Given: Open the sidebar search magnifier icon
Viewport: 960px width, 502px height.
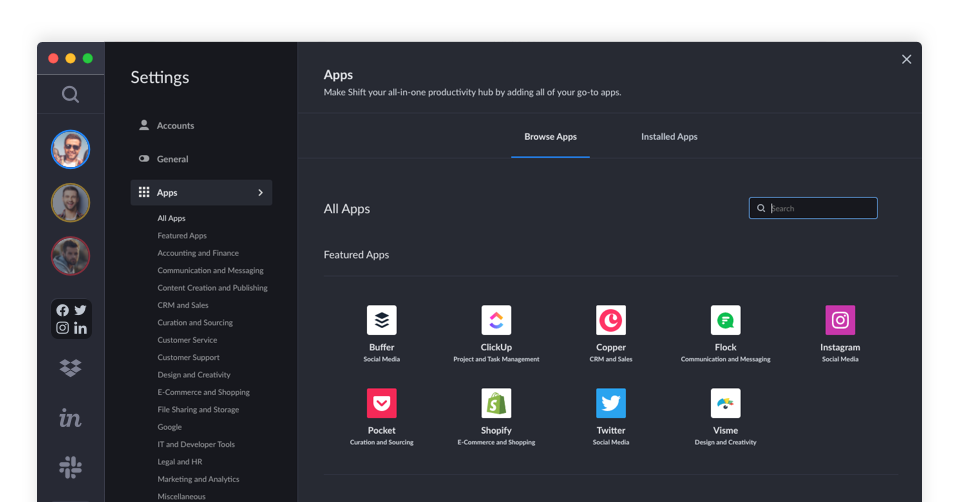Looking at the screenshot, I should [70, 94].
